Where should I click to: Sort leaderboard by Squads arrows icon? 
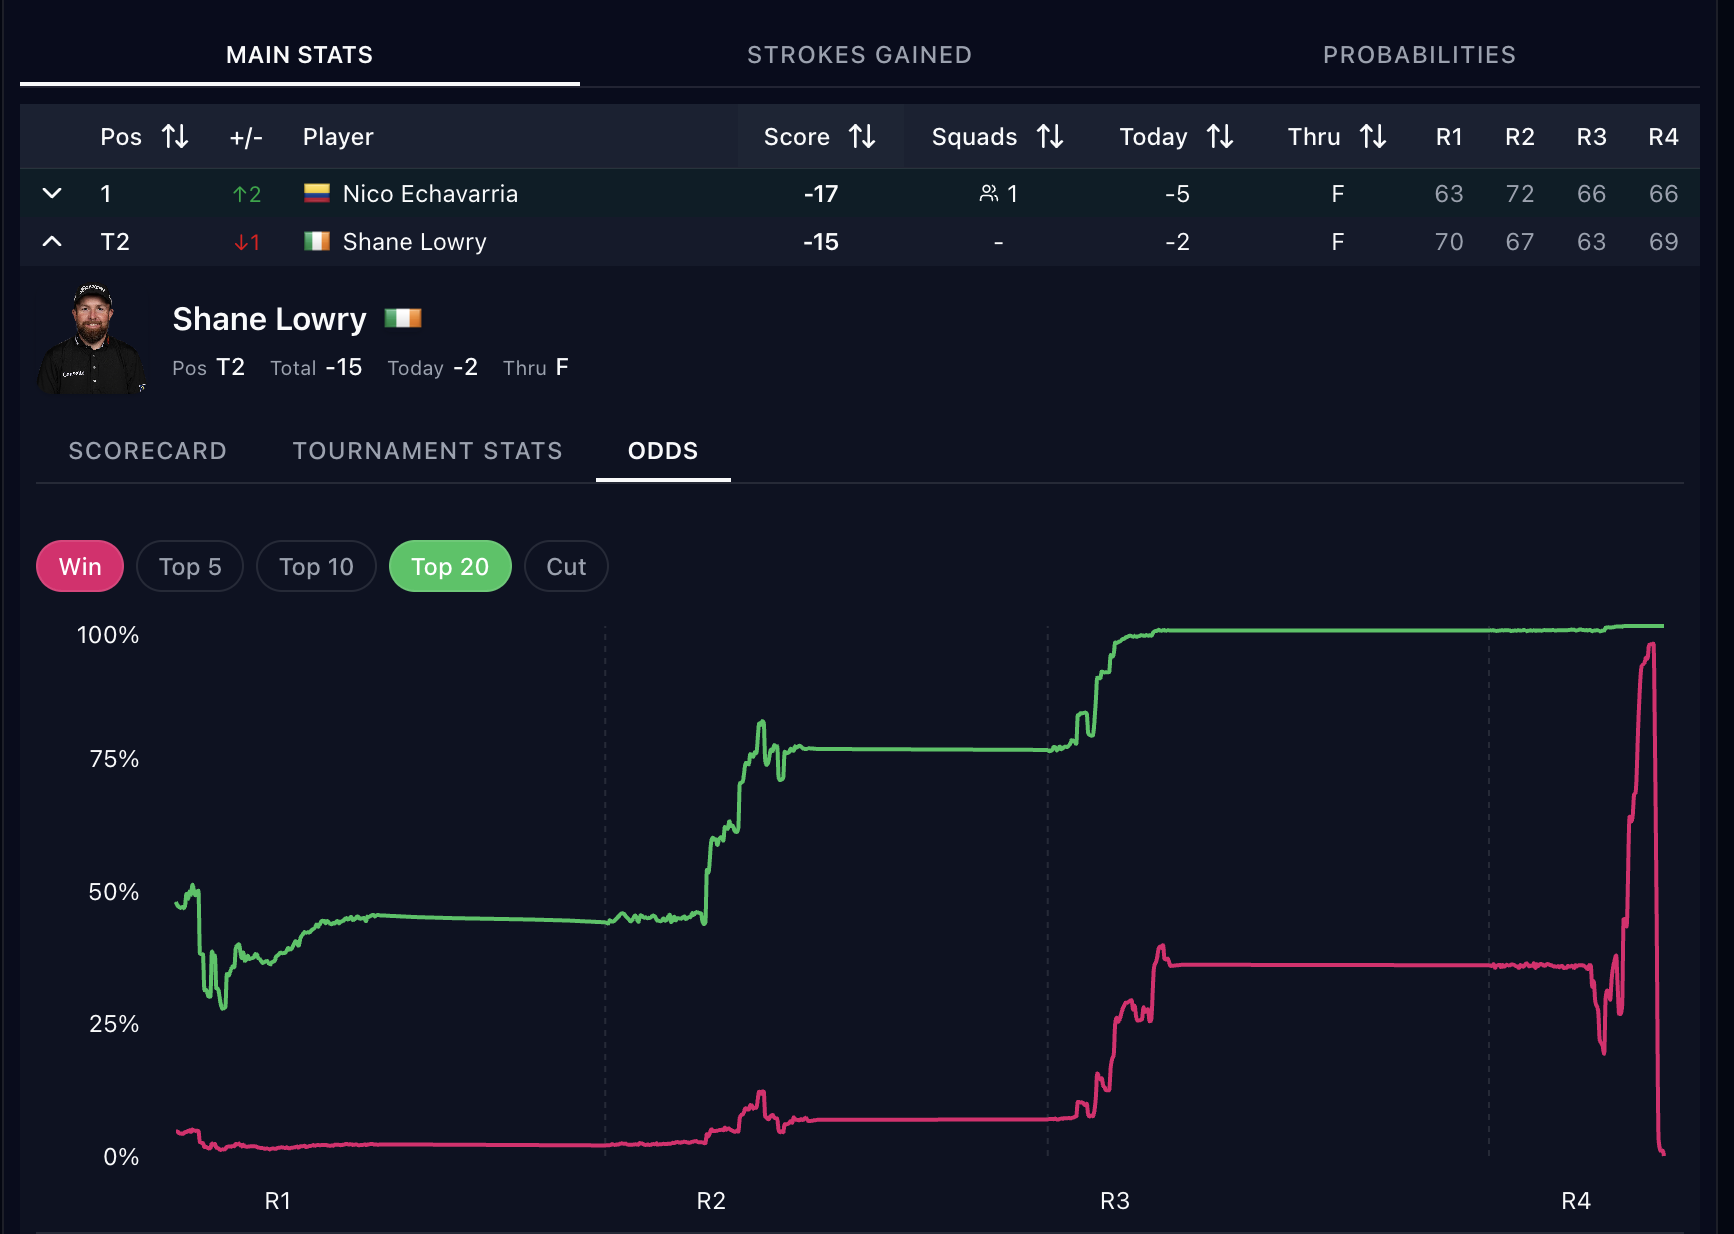1050,137
